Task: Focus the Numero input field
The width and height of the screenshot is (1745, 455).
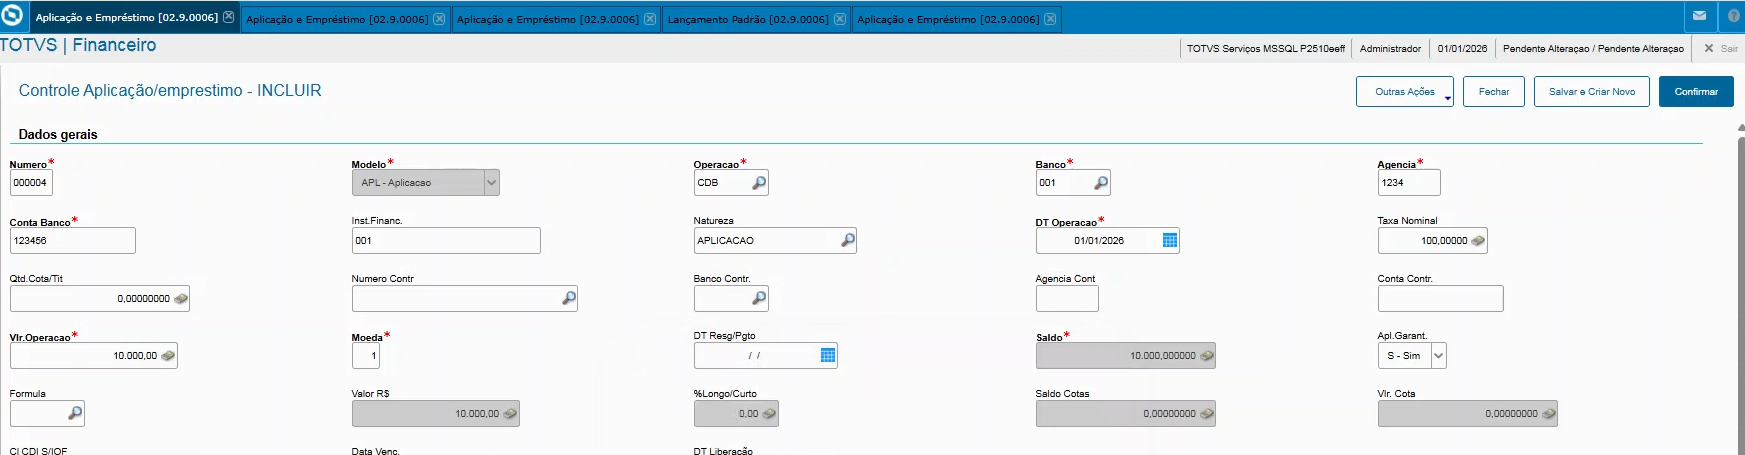Action: (x=31, y=183)
